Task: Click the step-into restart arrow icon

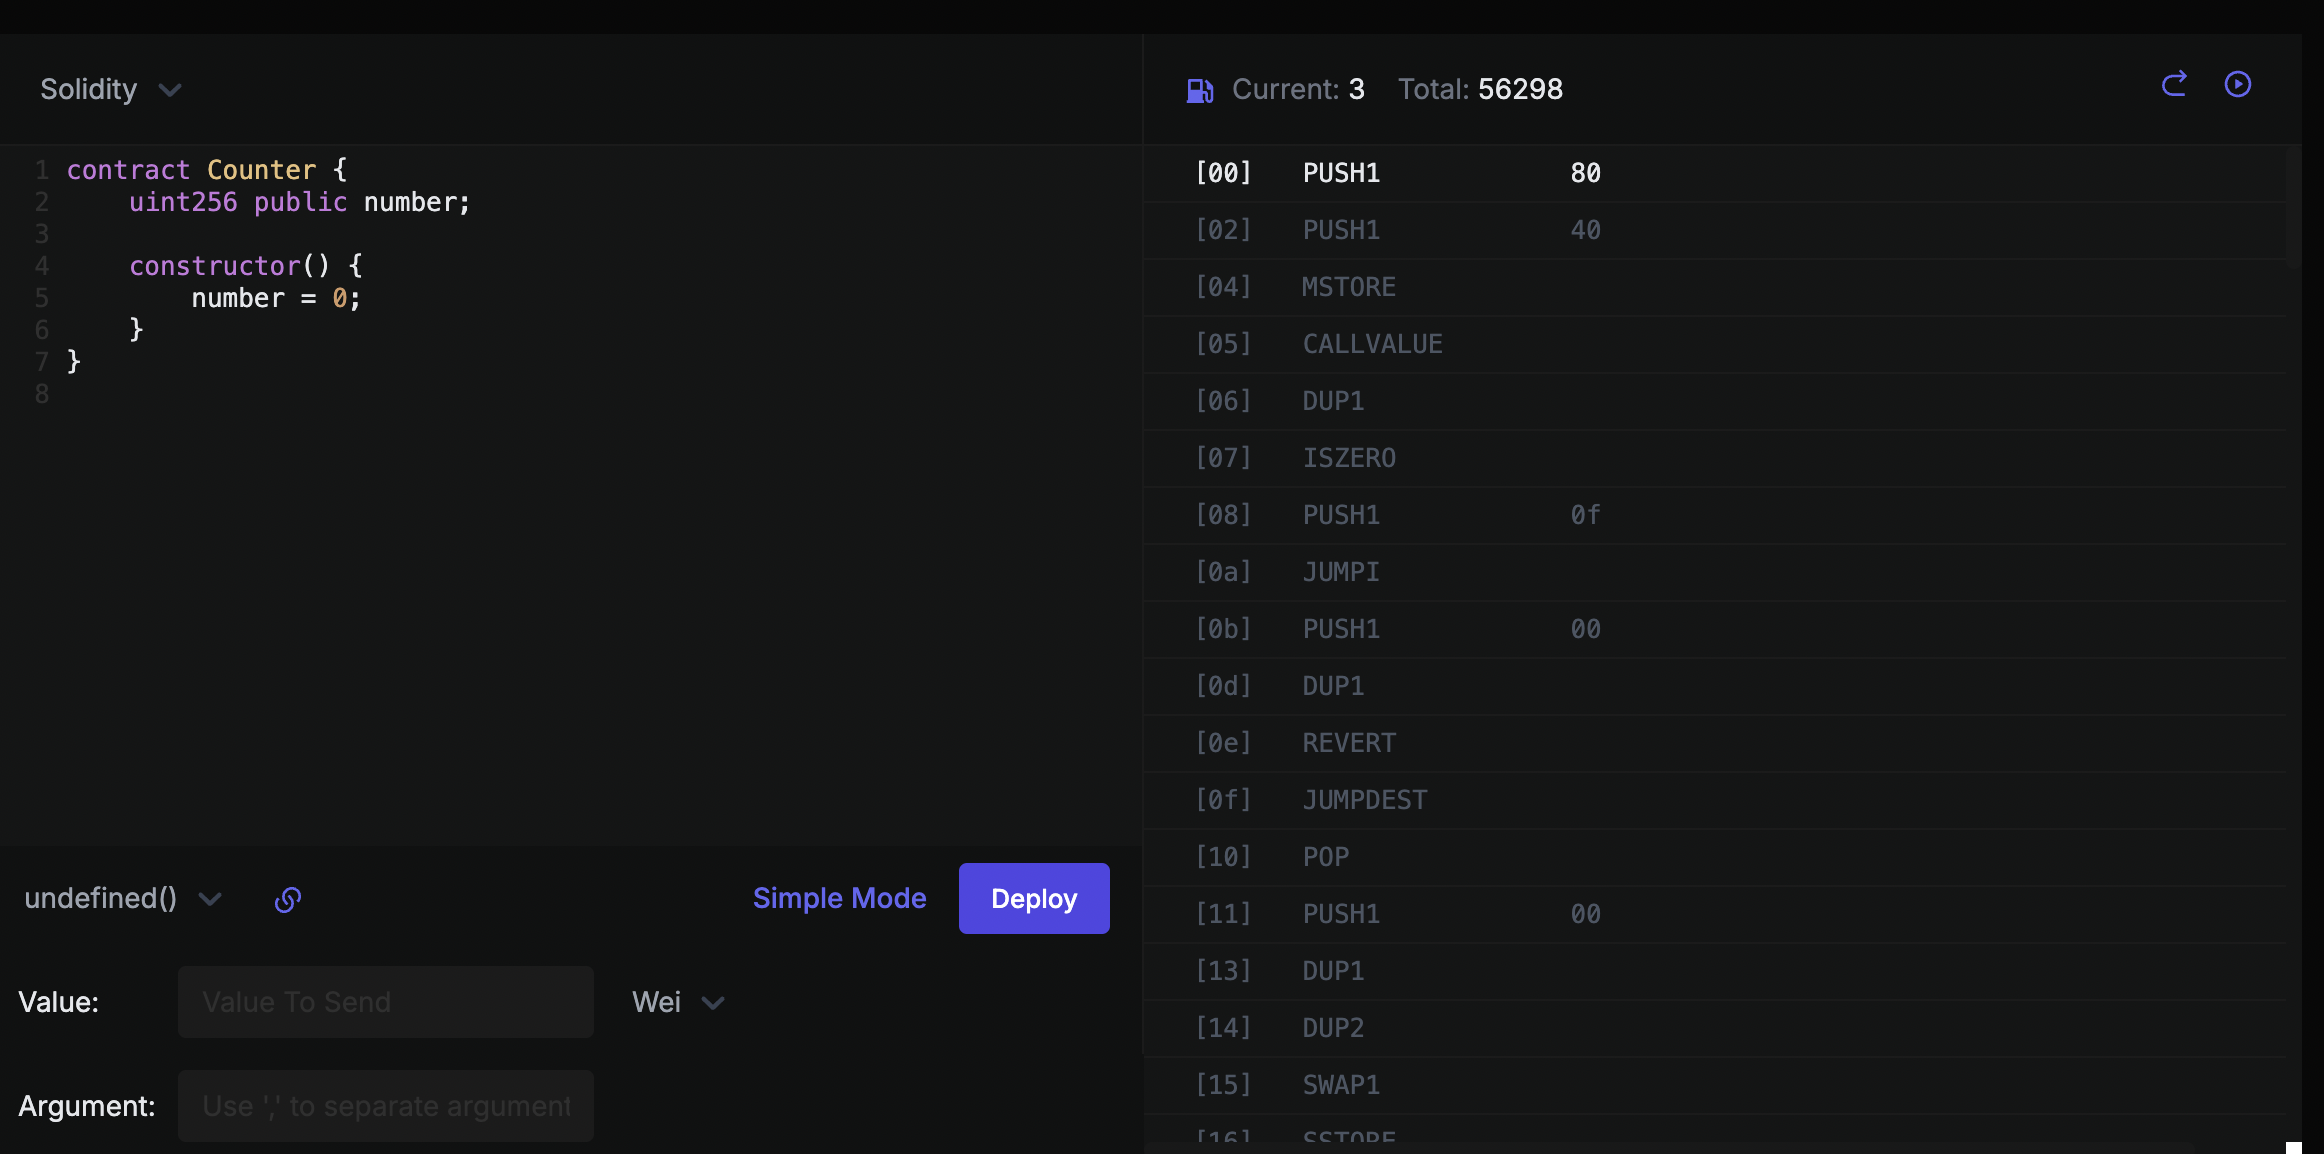Action: click(2174, 84)
